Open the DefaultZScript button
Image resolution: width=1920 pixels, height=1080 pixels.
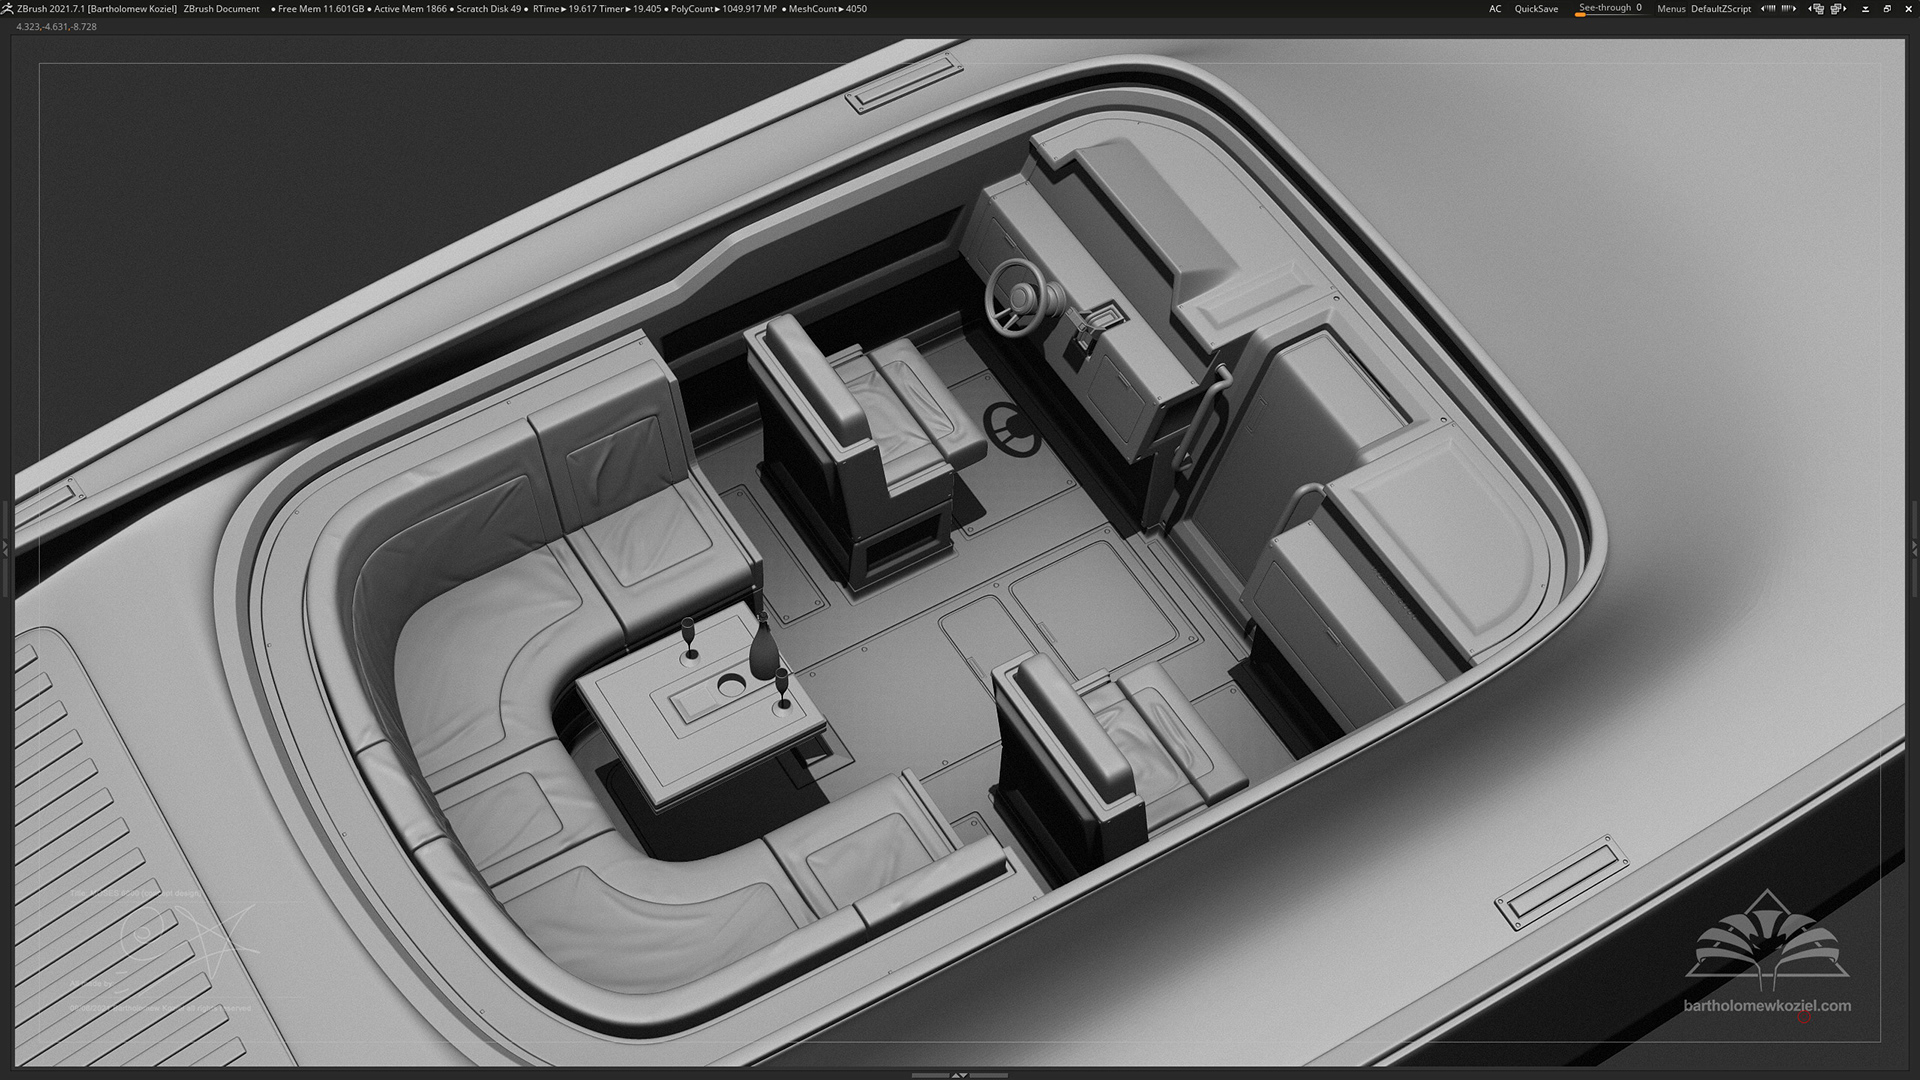(x=1720, y=9)
